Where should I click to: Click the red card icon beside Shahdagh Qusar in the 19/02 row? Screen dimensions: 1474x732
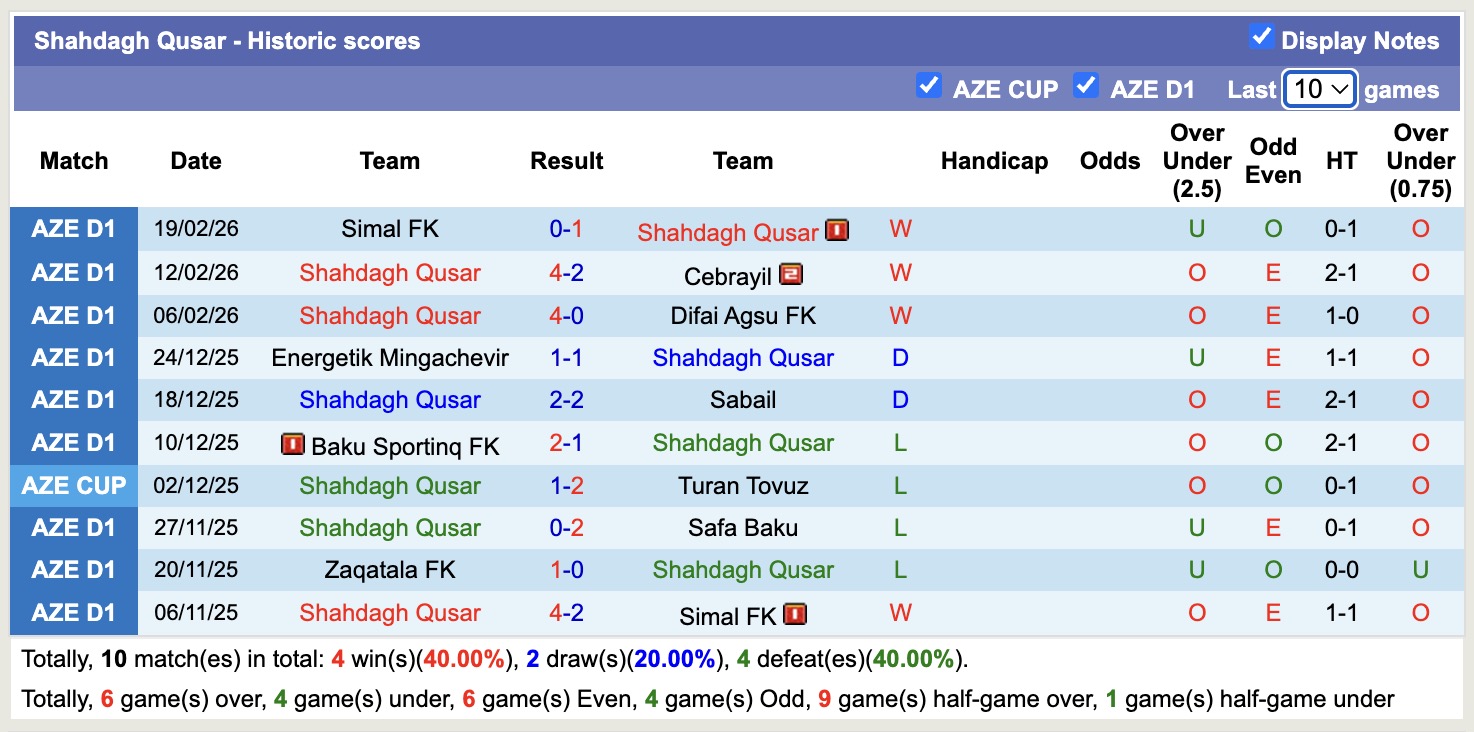(836, 230)
